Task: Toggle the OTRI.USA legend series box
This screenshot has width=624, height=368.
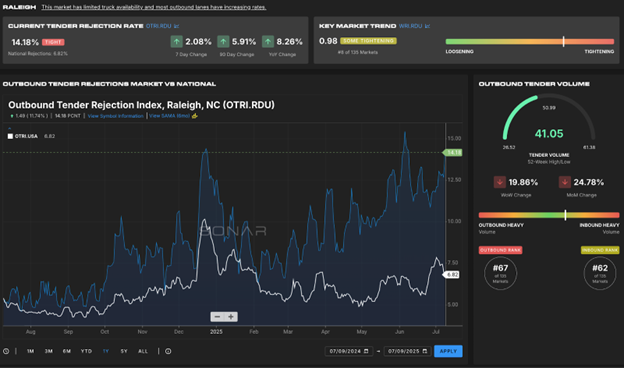Action: [x=10, y=136]
